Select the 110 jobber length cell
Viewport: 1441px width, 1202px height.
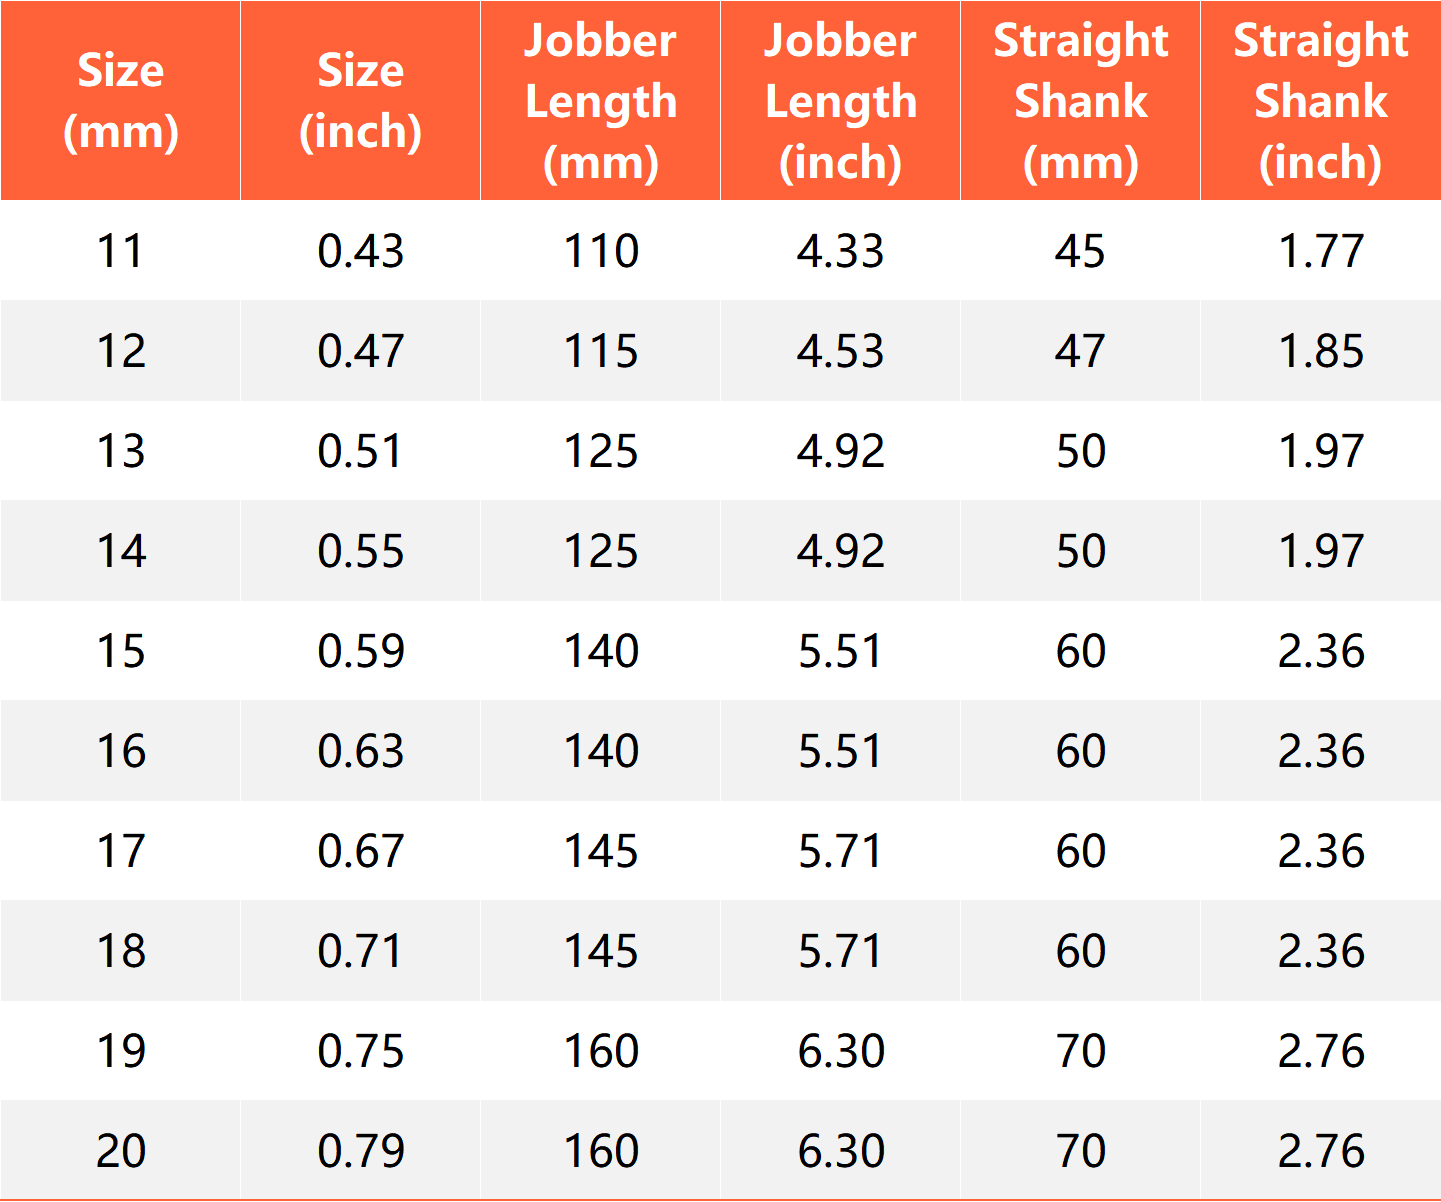(600, 251)
